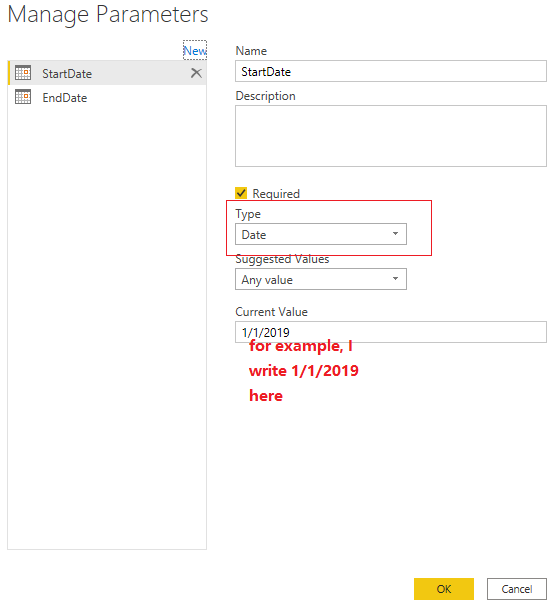The image size is (551, 604).
Task: Delete the StartDate parameter with the X
Action: coord(196,73)
